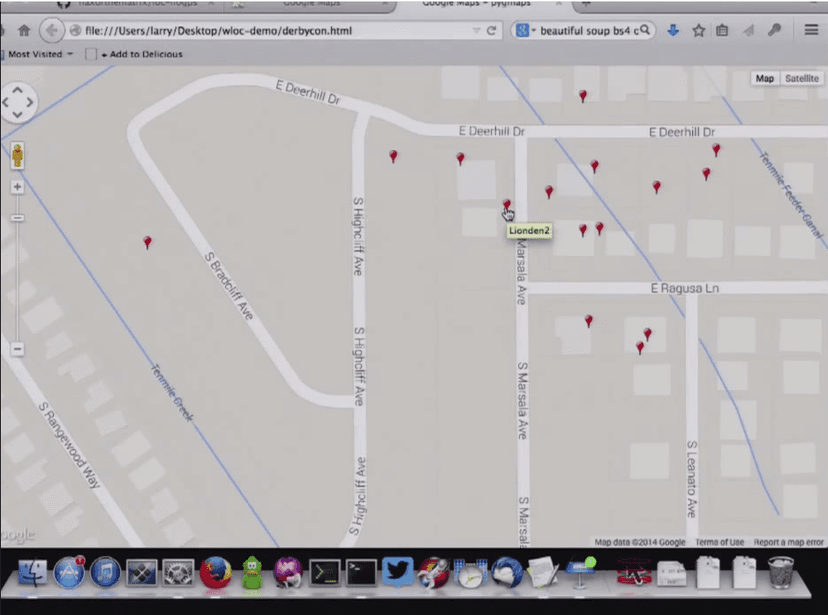Click the Report a map error link
This screenshot has width=828, height=615.
point(788,542)
